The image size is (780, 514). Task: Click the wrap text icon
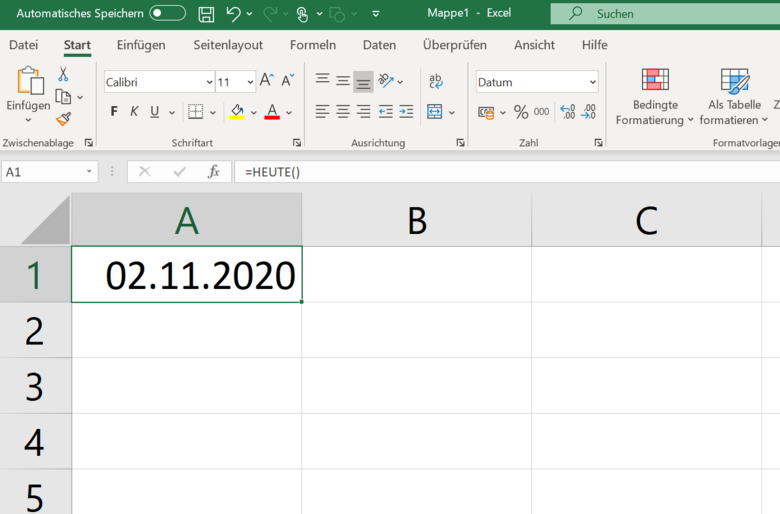[436, 82]
